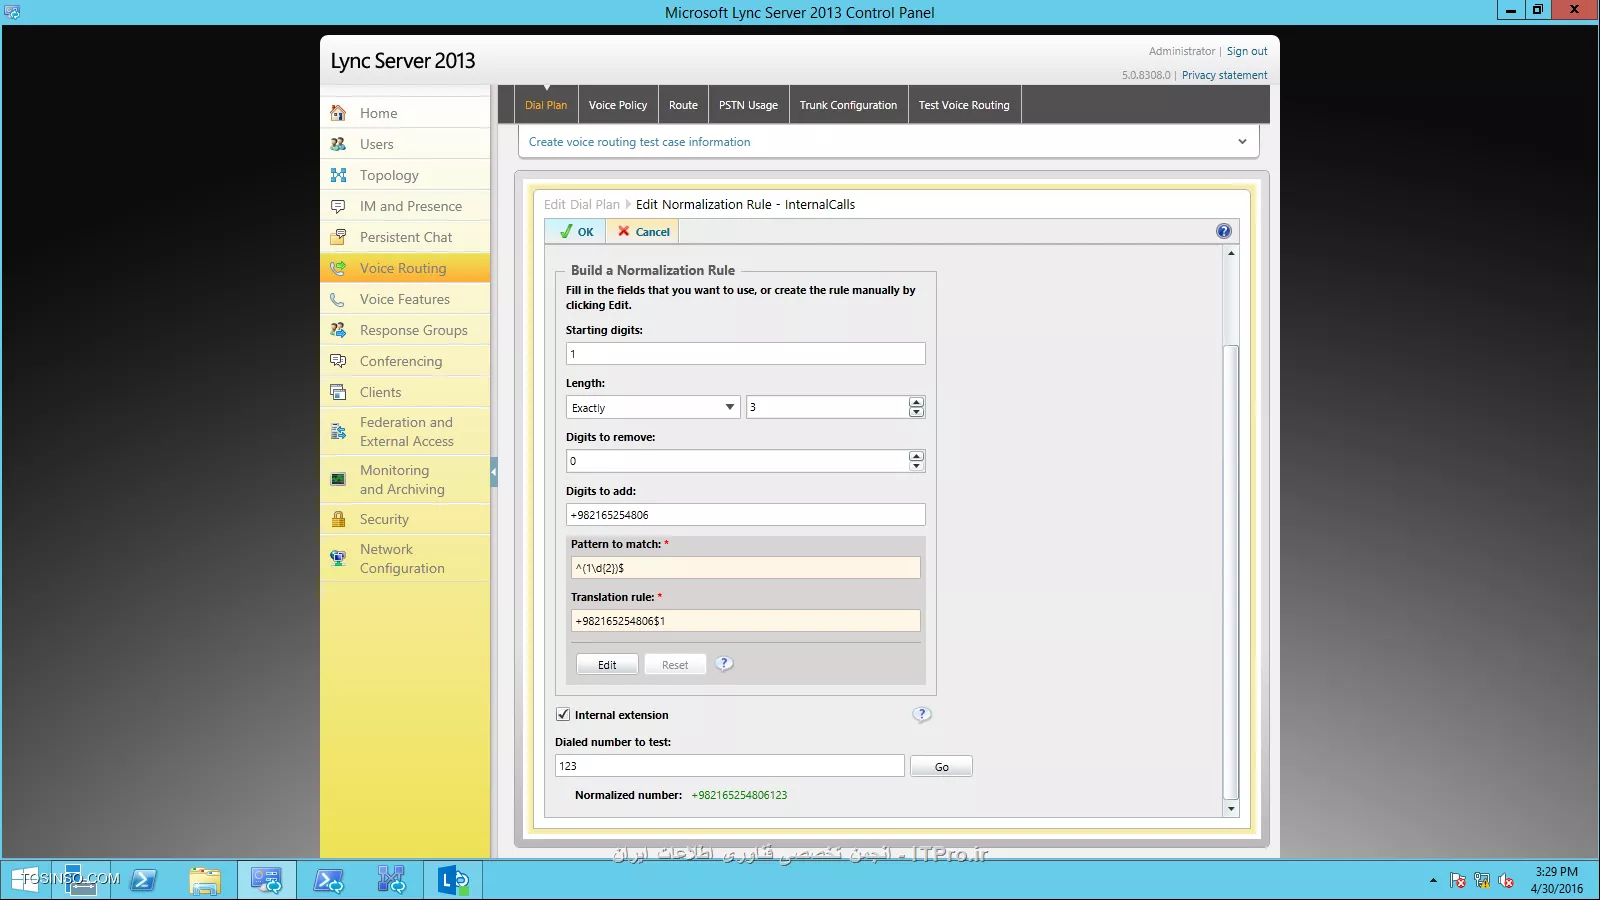Screen dimensions: 1600x900
Task: Decrease Digits to remove with down arrow
Action: (916, 466)
